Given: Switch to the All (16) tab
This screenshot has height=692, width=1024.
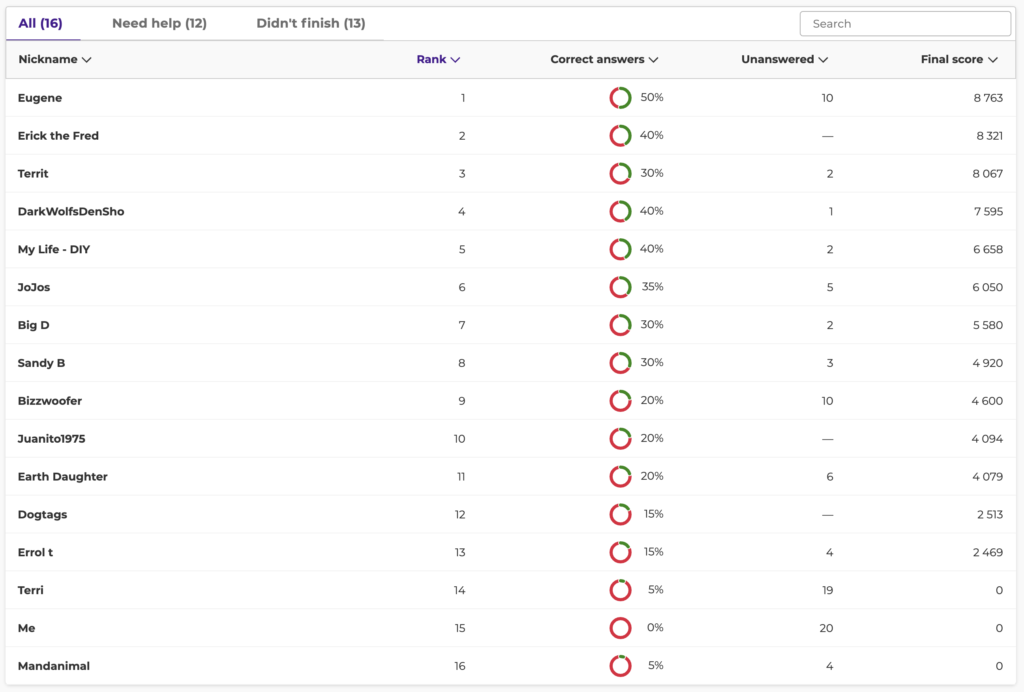Looking at the screenshot, I should (x=40, y=23).
